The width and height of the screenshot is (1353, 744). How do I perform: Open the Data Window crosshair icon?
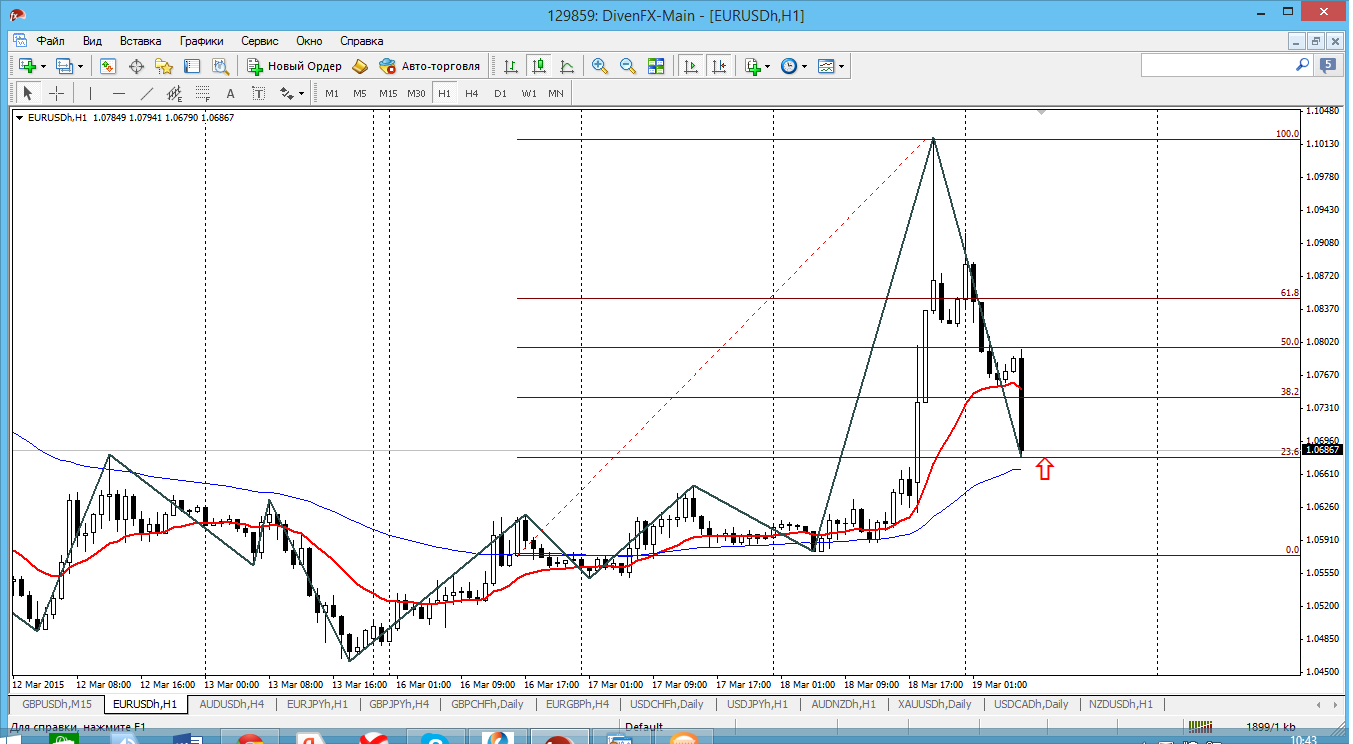136,66
